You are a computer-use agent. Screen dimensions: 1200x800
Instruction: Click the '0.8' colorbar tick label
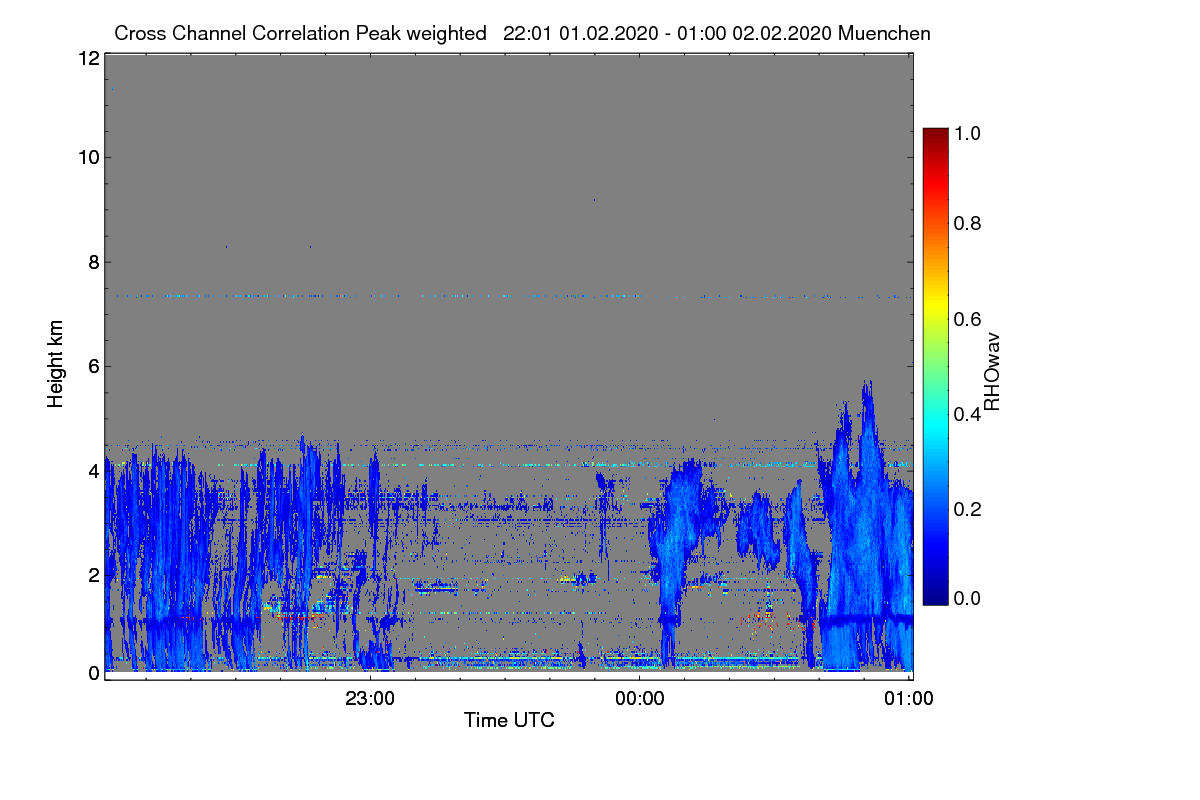pos(969,223)
